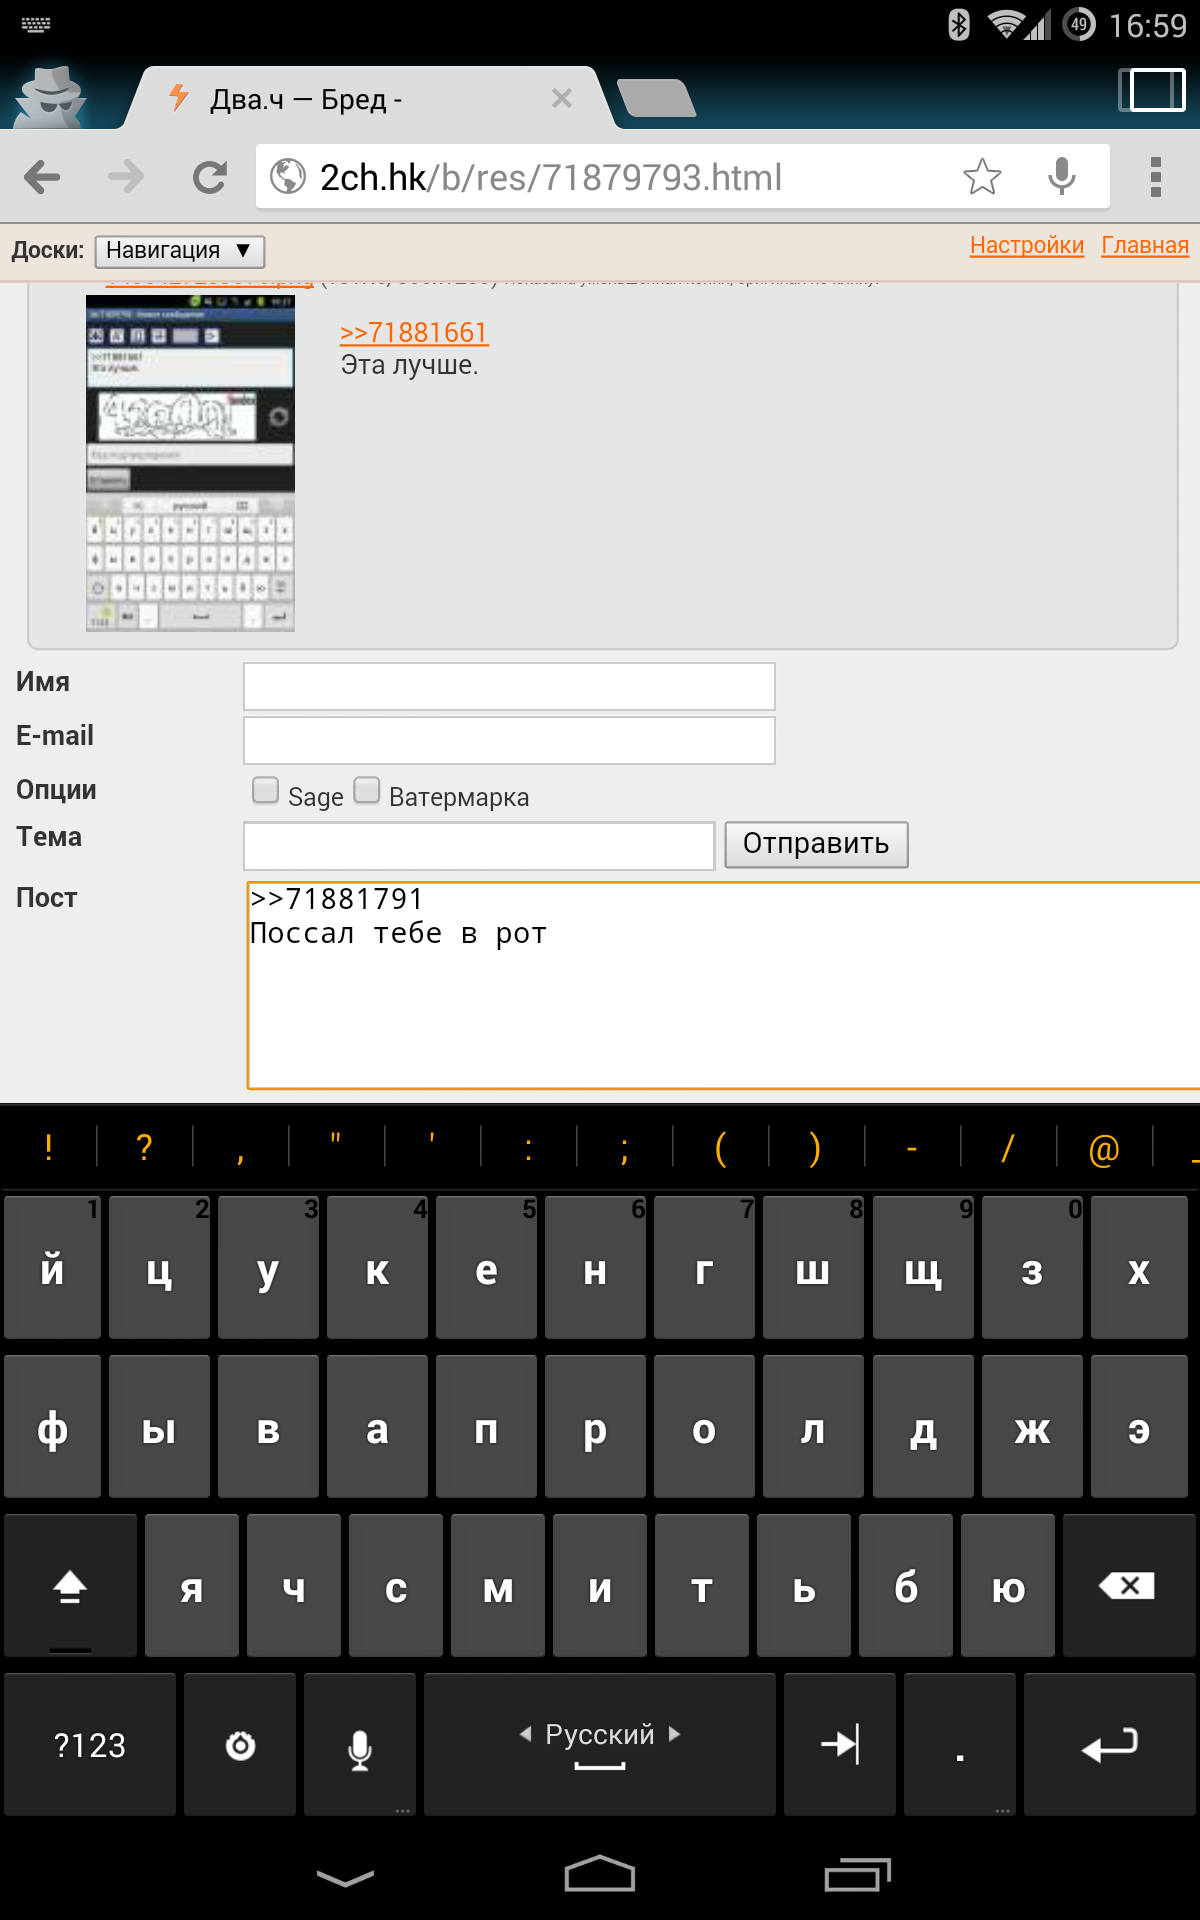This screenshot has height=1920, width=1200.
Task: Open reply link >>71881661
Action: pyautogui.click(x=414, y=332)
